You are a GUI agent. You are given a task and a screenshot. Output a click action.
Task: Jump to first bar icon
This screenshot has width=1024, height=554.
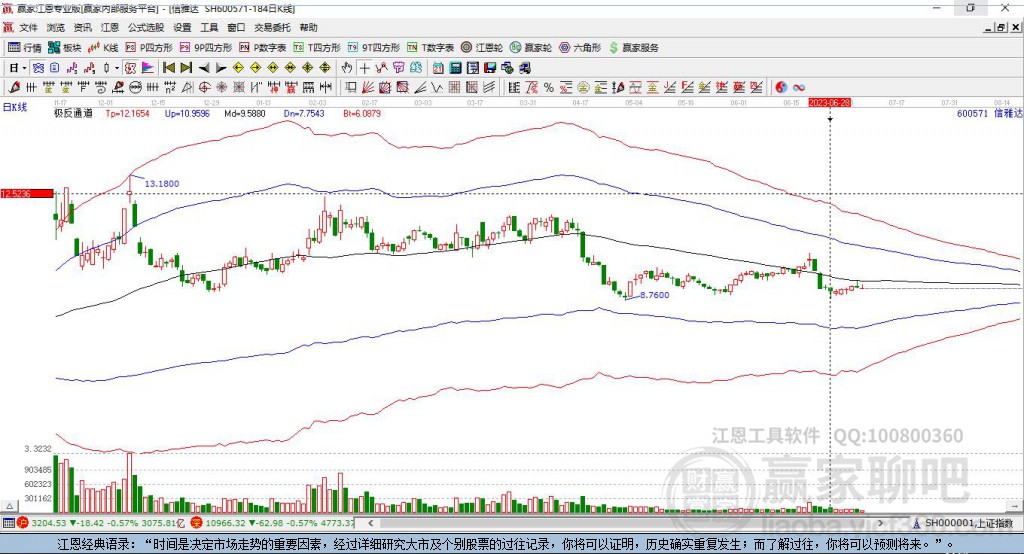pos(169,68)
